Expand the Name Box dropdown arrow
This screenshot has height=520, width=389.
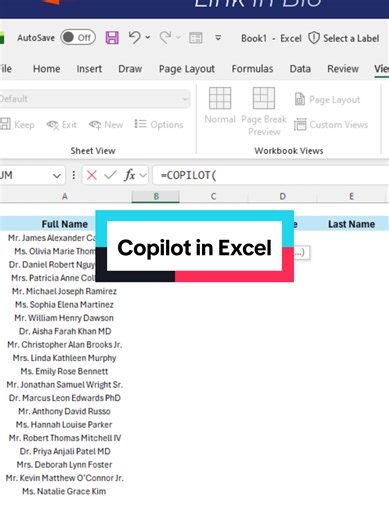click(57, 175)
